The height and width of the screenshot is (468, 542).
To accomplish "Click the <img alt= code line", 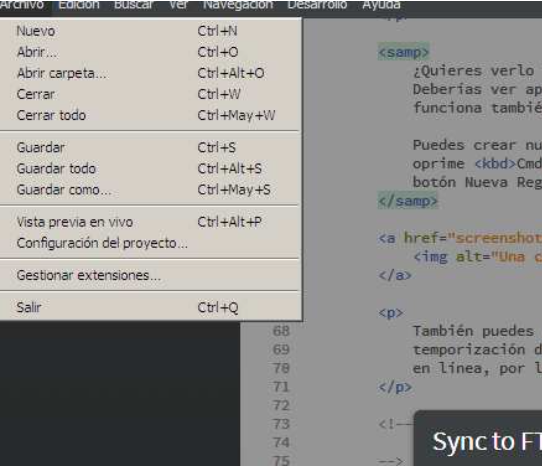I will (478, 257).
